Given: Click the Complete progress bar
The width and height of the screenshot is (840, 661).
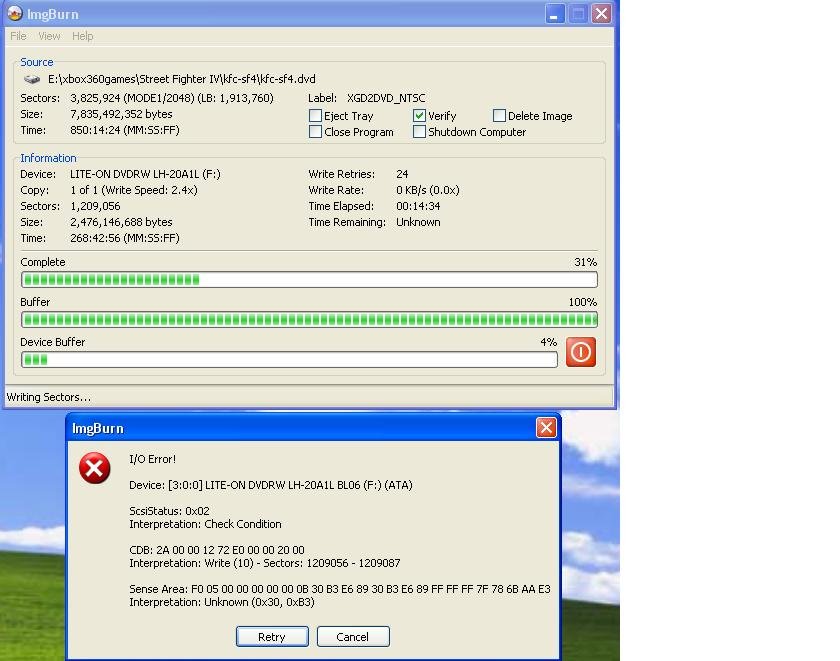Looking at the screenshot, I should click(x=309, y=280).
